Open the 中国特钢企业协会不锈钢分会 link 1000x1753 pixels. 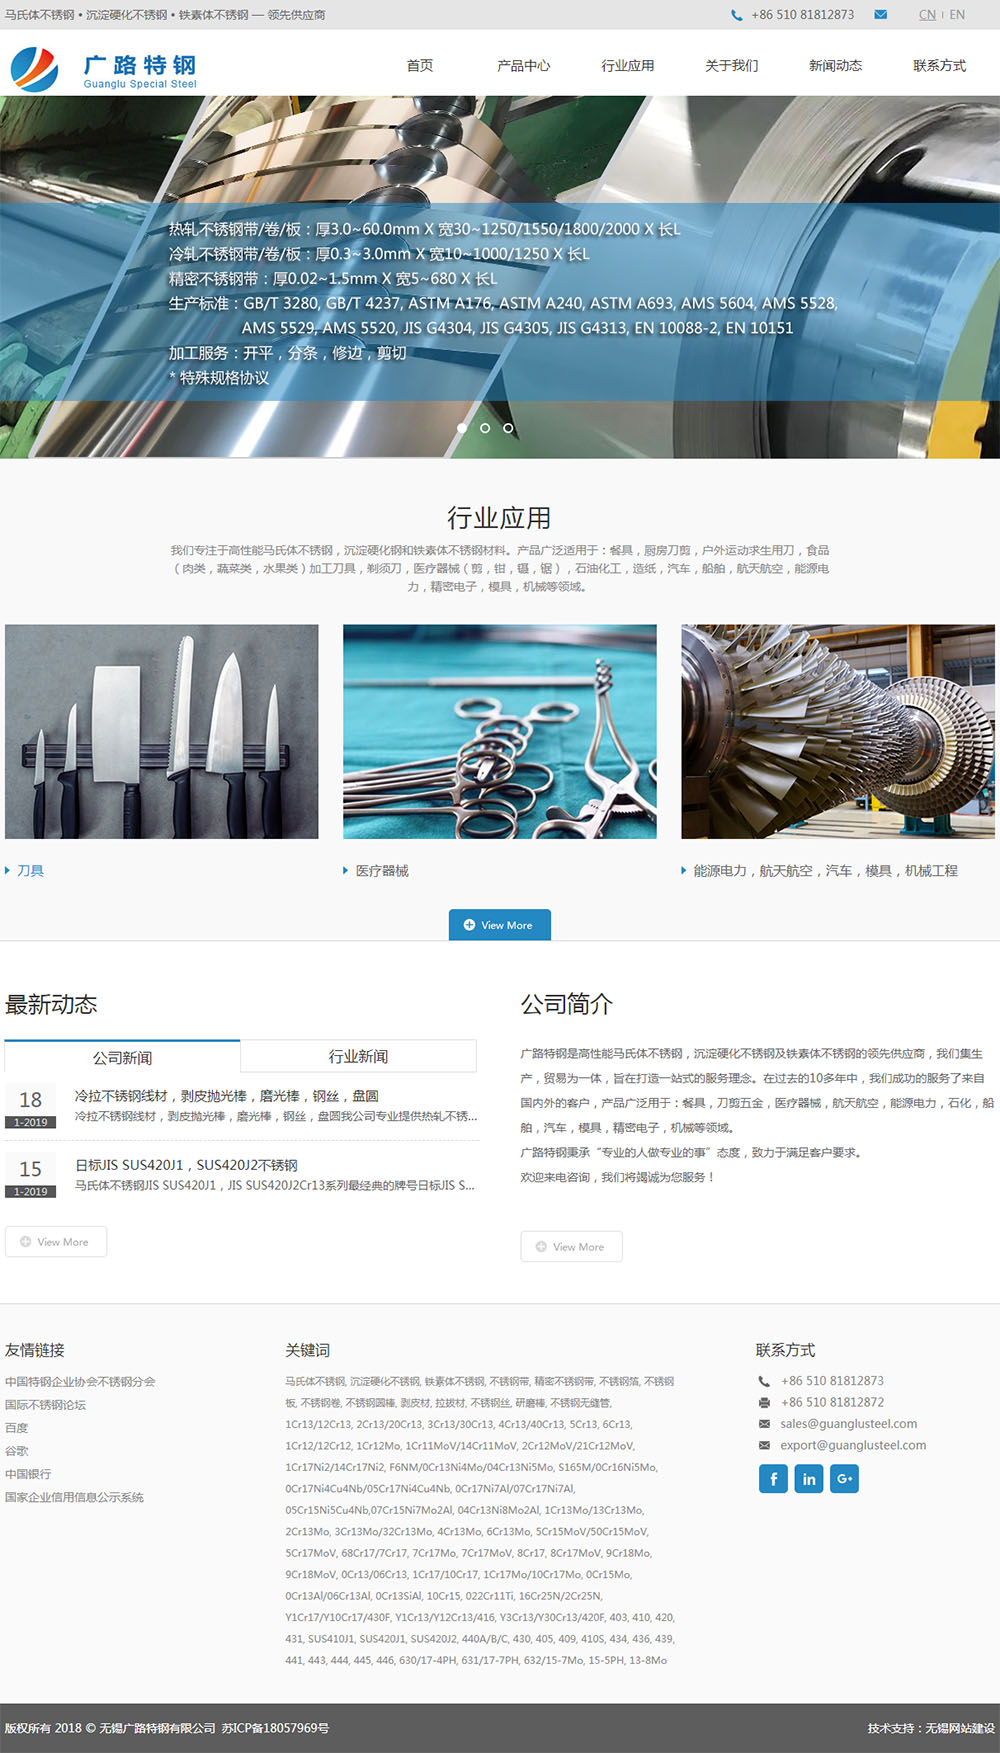(80, 1382)
